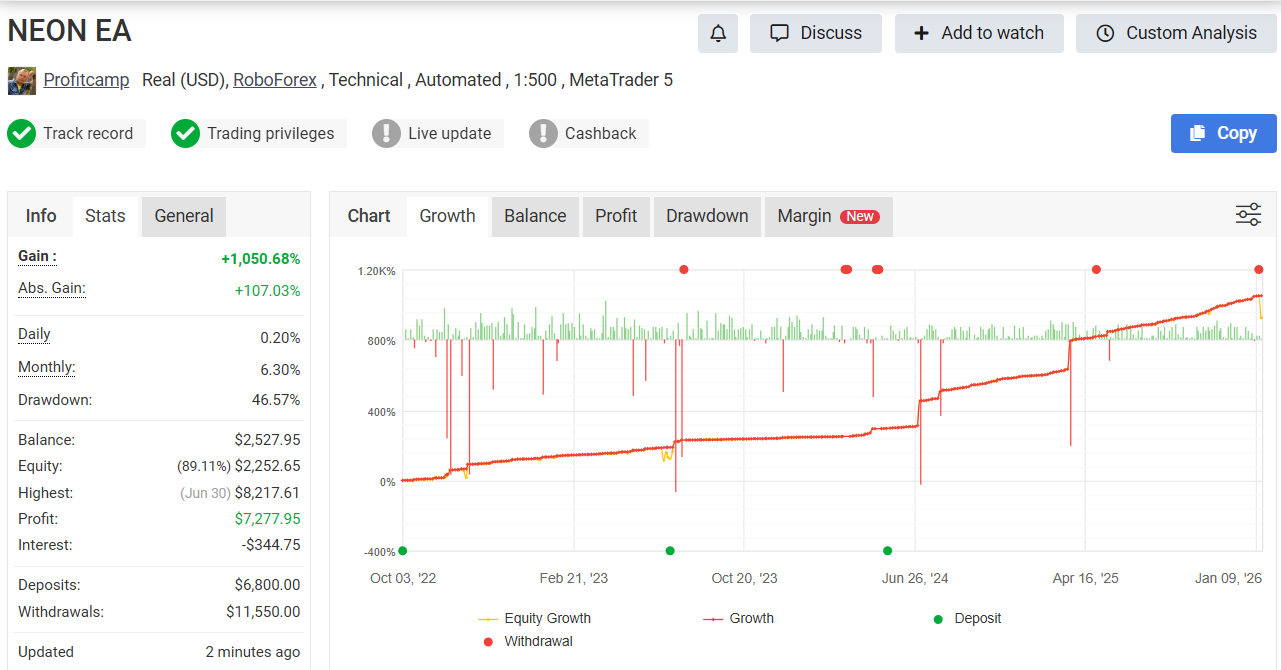The height and width of the screenshot is (670, 1281).
Task: Open the Profitcamp profile link
Action: click(86, 80)
